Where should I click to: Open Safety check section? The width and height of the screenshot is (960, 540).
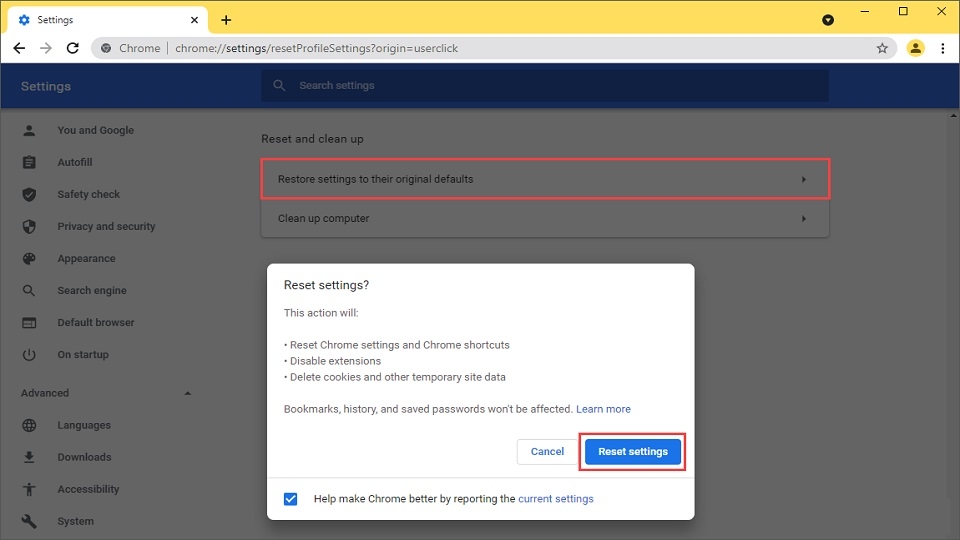pyautogui.click(x=89, y=195)
